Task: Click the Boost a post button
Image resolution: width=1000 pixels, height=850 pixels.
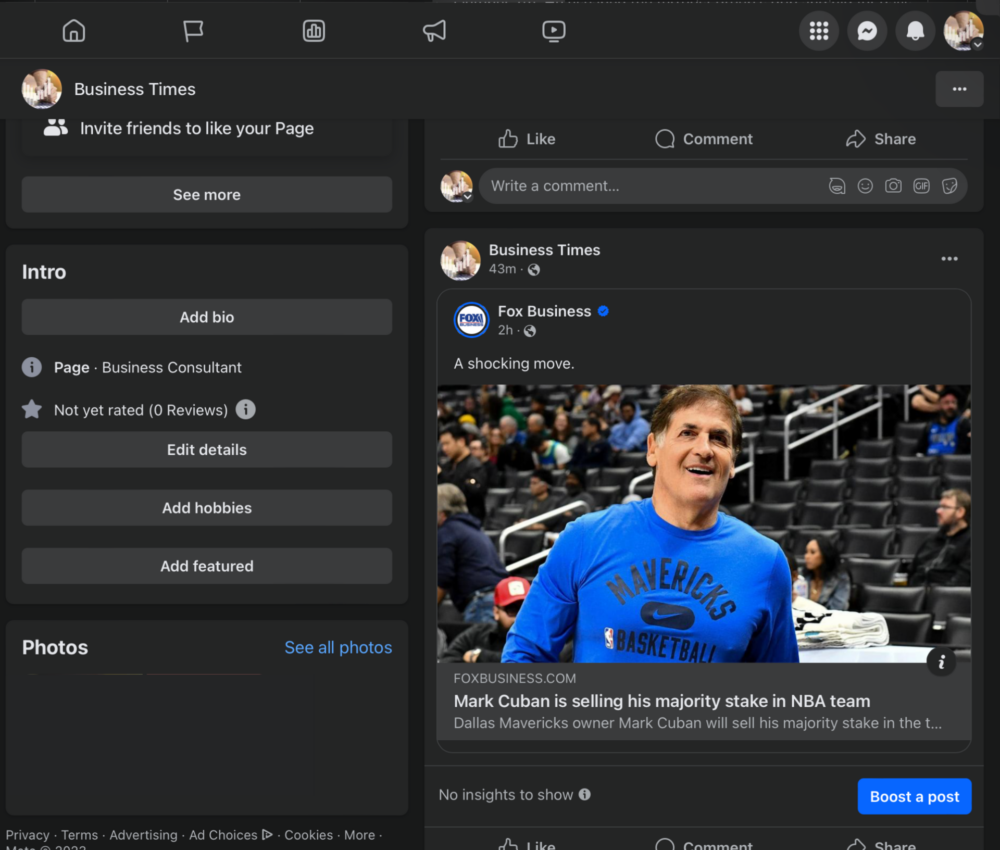Action: click(915, 796)
